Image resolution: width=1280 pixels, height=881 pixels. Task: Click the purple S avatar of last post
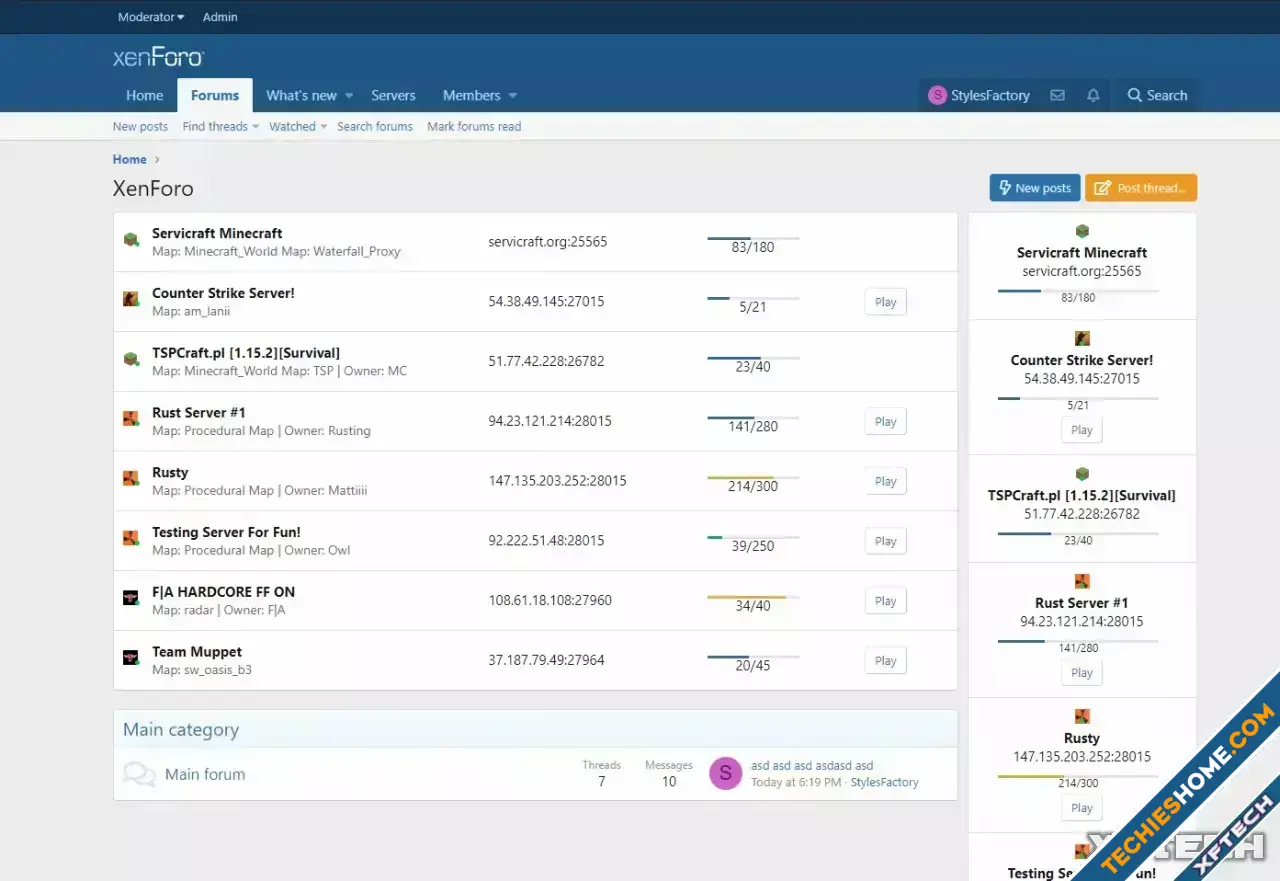725,773
